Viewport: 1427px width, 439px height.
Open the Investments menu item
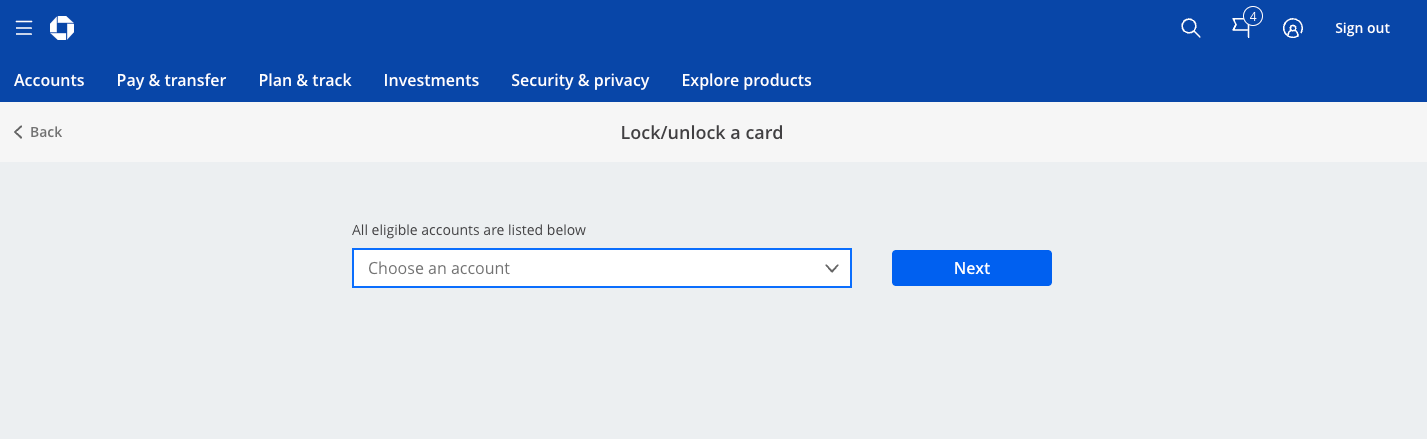pyautogui.click(x=431, y=80)
